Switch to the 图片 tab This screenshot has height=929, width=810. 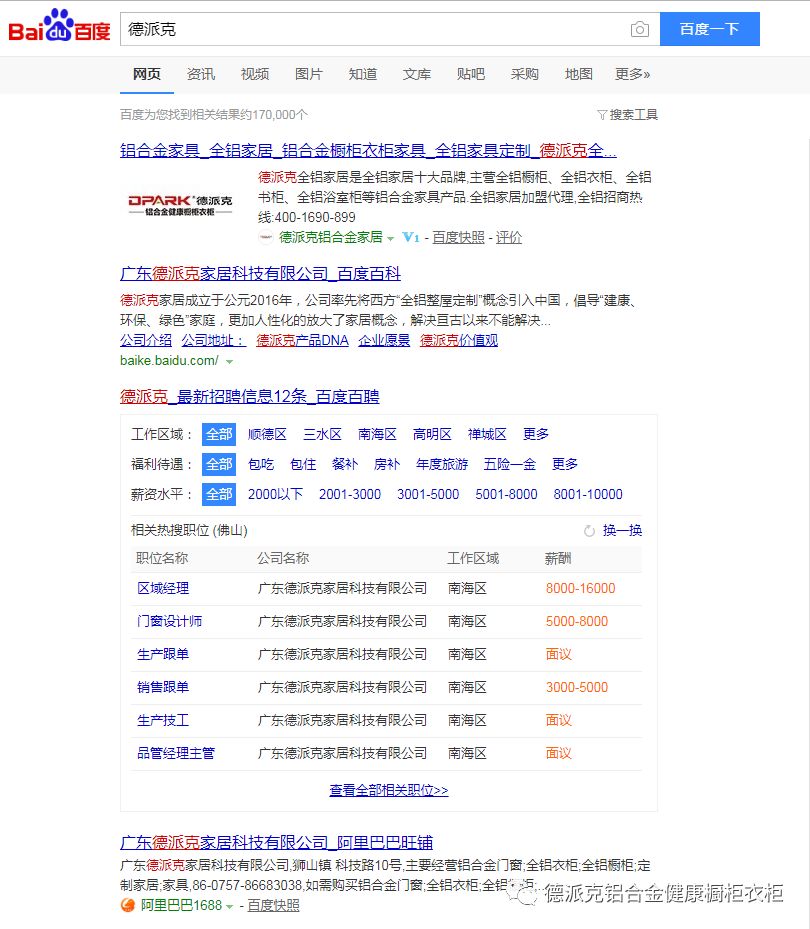(309, 74)
